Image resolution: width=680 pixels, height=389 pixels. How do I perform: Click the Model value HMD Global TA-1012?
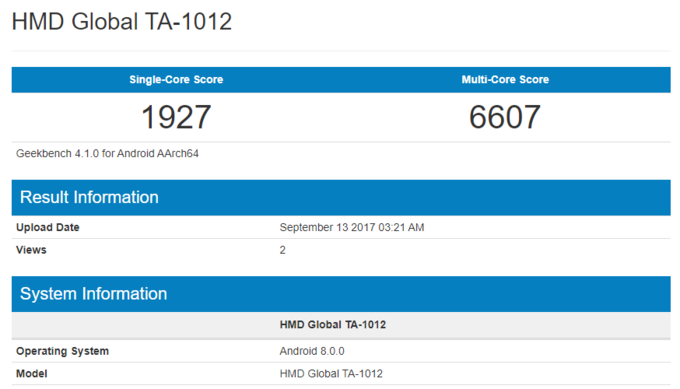[331, 374]
